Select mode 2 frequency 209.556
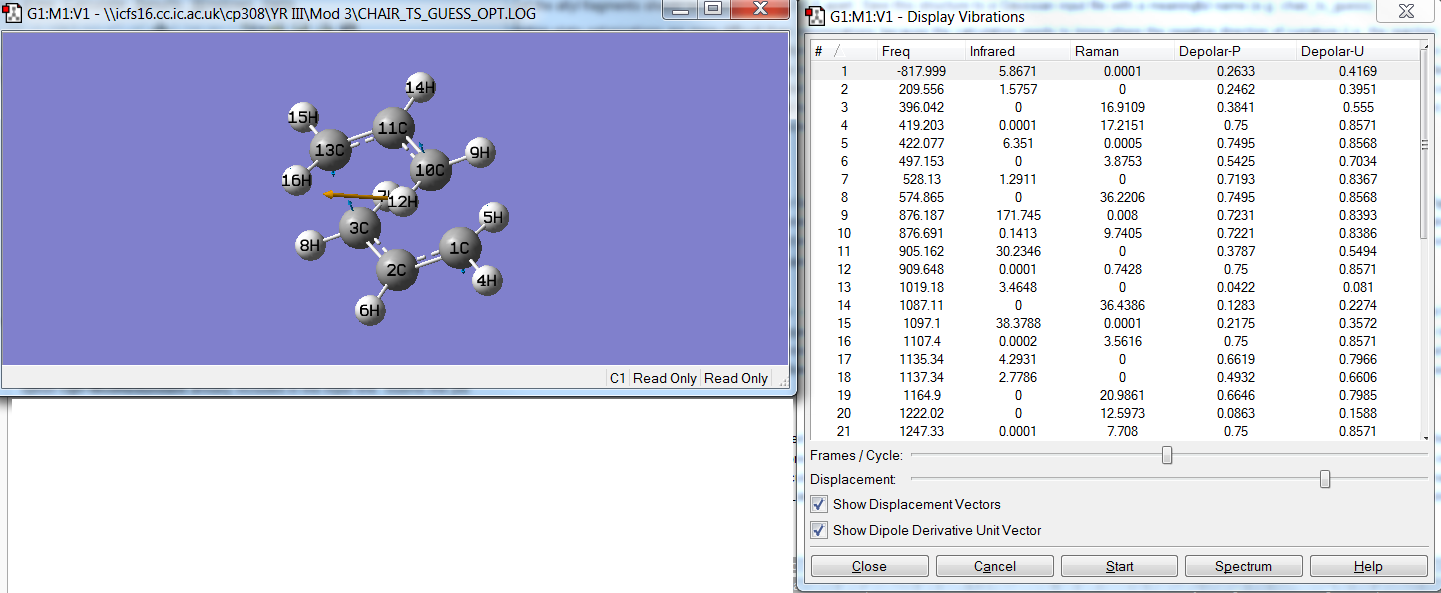Screen dimensions: 1441x593 click(x=1115, y=89)
